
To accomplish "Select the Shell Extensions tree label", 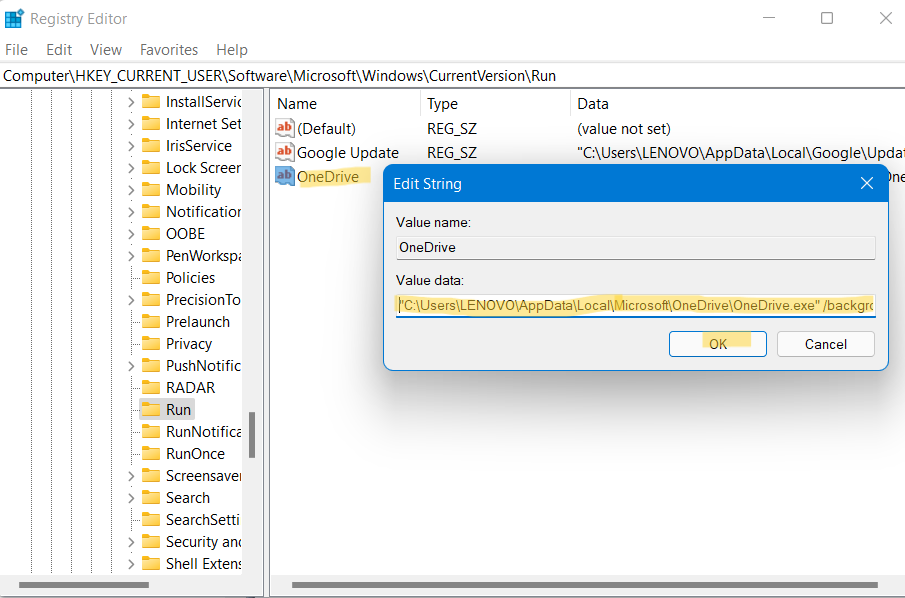I will [x=203, y=563].
